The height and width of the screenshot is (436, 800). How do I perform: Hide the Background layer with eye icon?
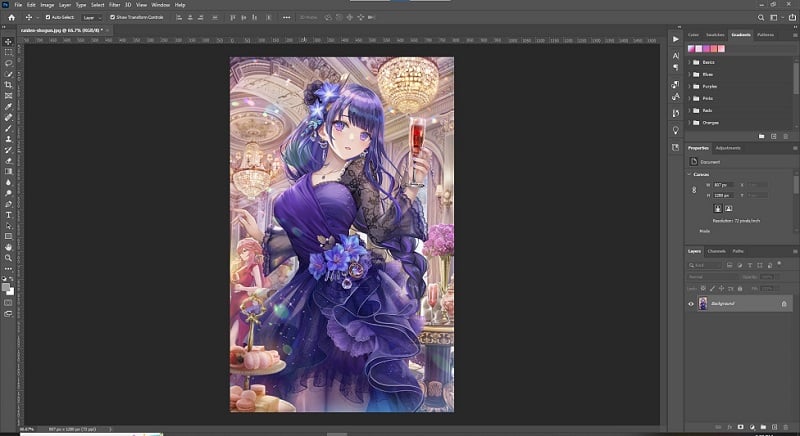pyautogui.click(x=691, y=304)
